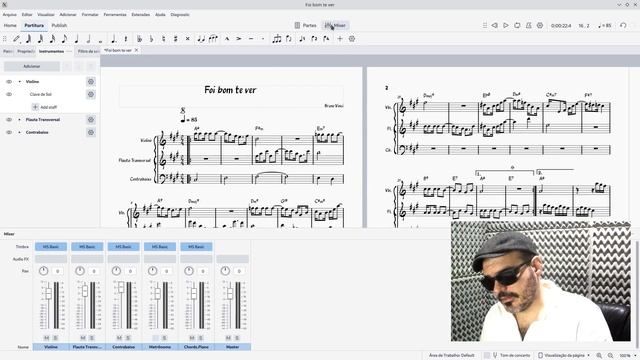Add augmentation dot to note

(x=113, y=39)
